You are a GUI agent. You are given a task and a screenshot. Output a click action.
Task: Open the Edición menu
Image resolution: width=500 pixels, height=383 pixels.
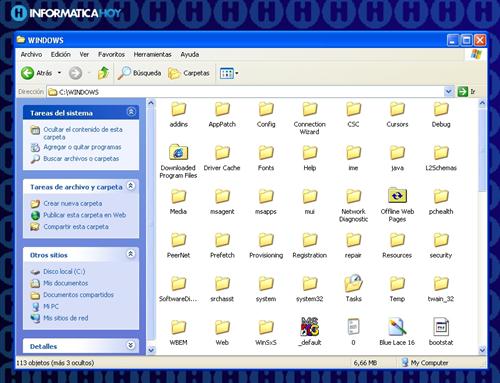pos(61,54)
